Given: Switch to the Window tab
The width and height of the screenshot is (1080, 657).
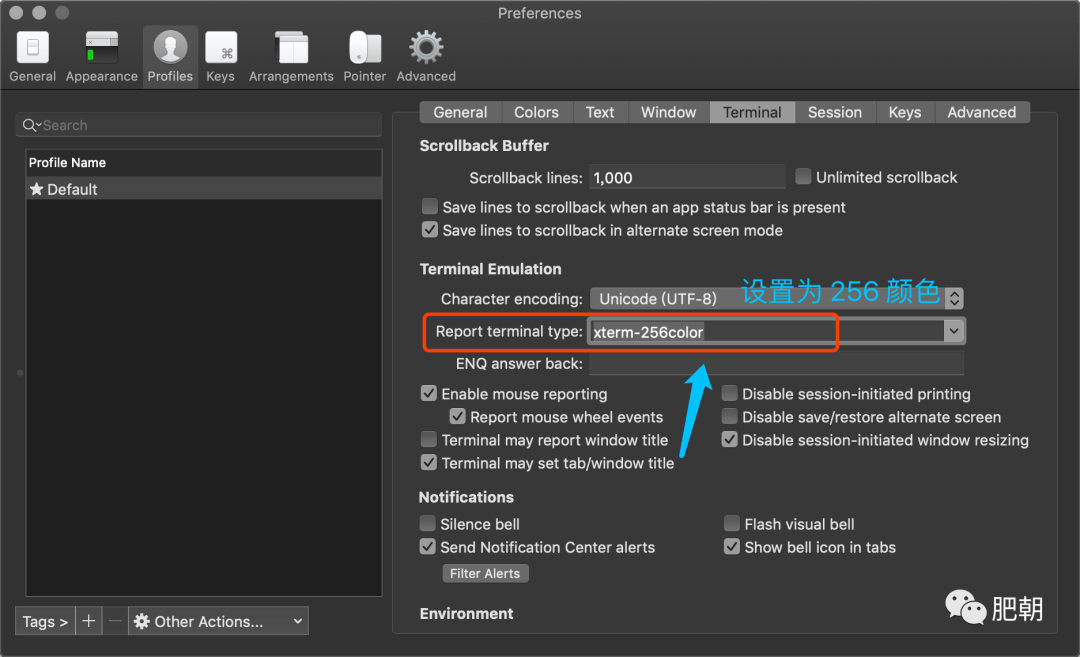Looking at the screenshot, I should tap(668, 112).
